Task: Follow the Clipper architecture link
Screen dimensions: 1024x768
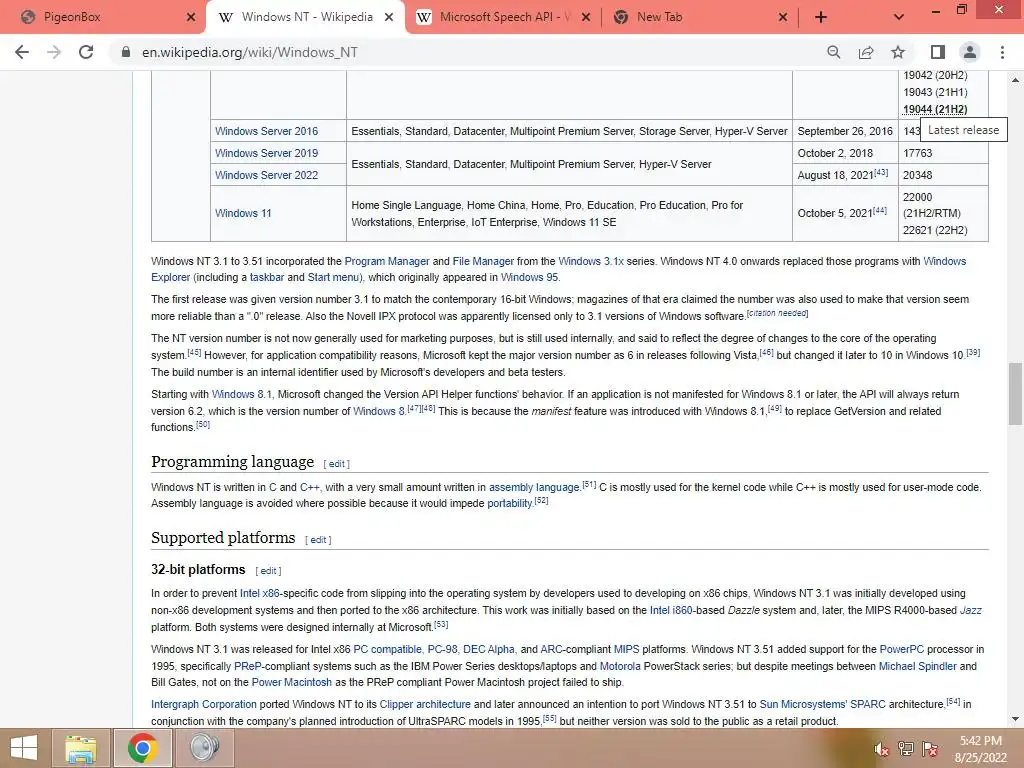Action: click(425, 705)
